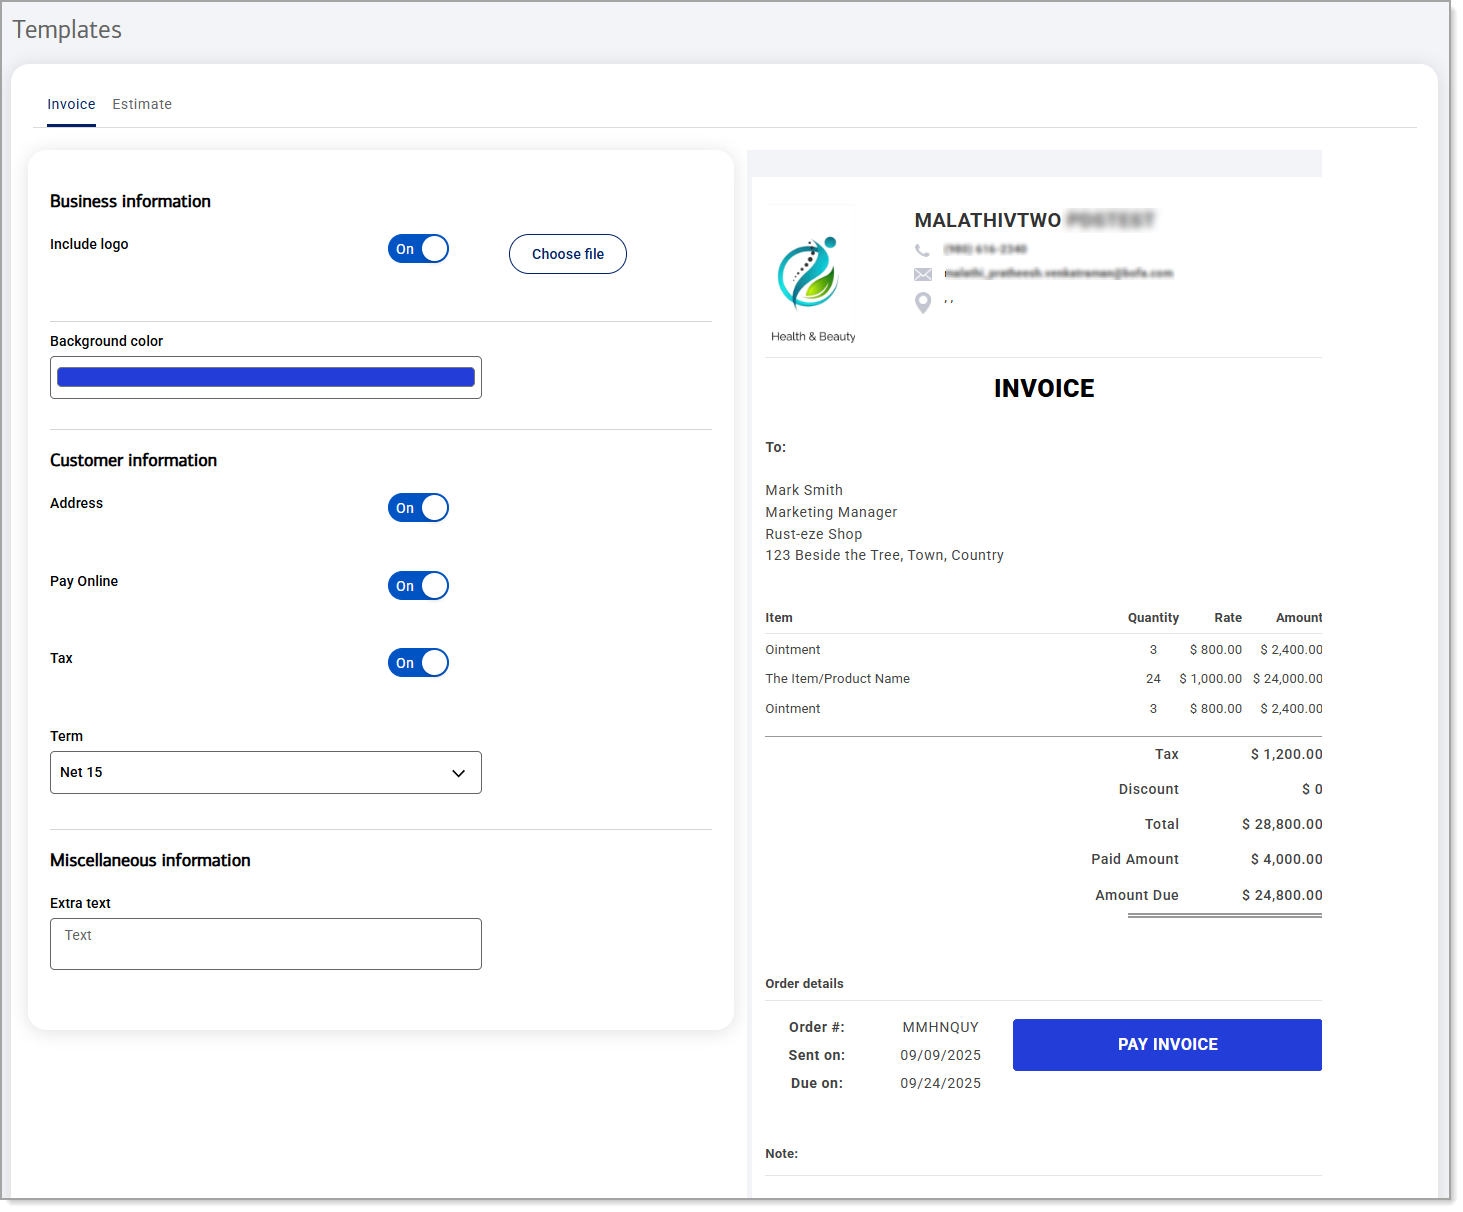Screen dimensions: 1463x1212
Task: Select the Invoice tab
Action: click(71, 104)
